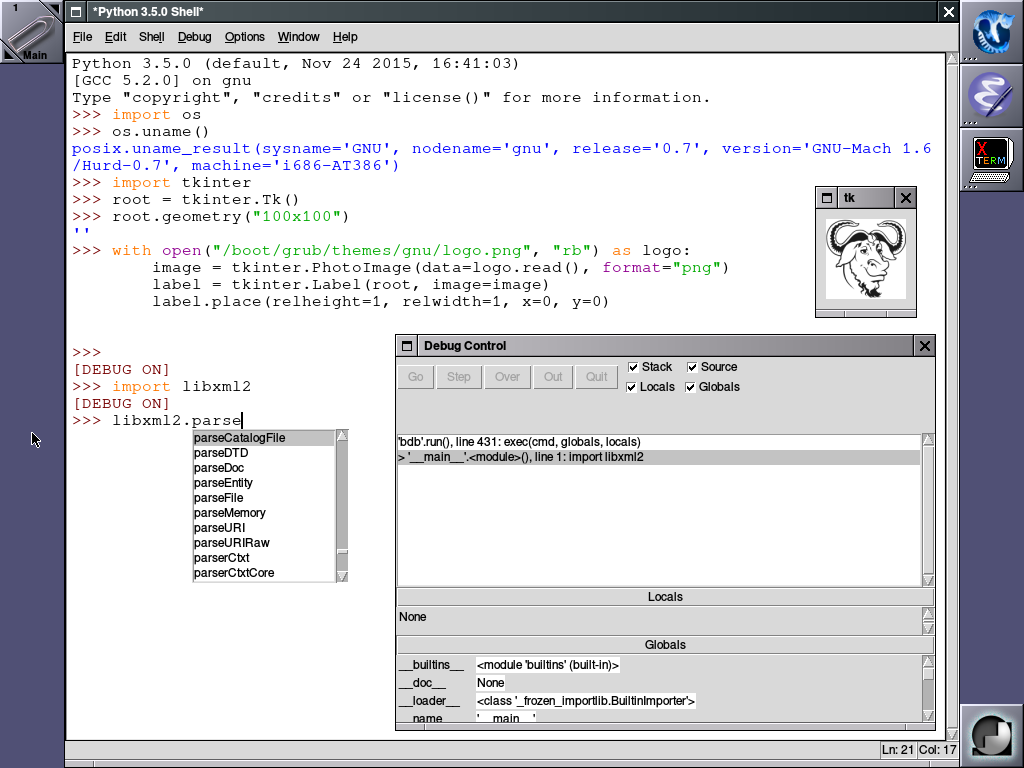
Task: Click the Ln: 21 status indicator
Action: point(897,750)
